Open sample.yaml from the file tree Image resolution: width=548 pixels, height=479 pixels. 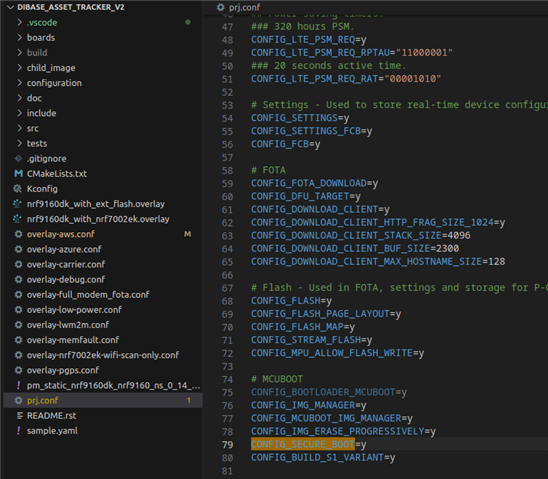[52, 430]
